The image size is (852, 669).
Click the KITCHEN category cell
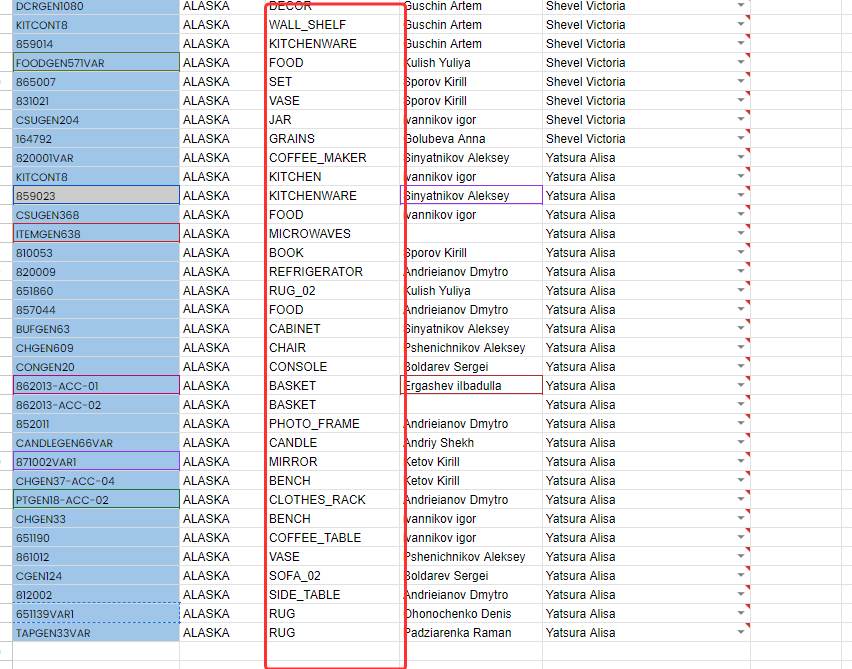coord(332,177)
